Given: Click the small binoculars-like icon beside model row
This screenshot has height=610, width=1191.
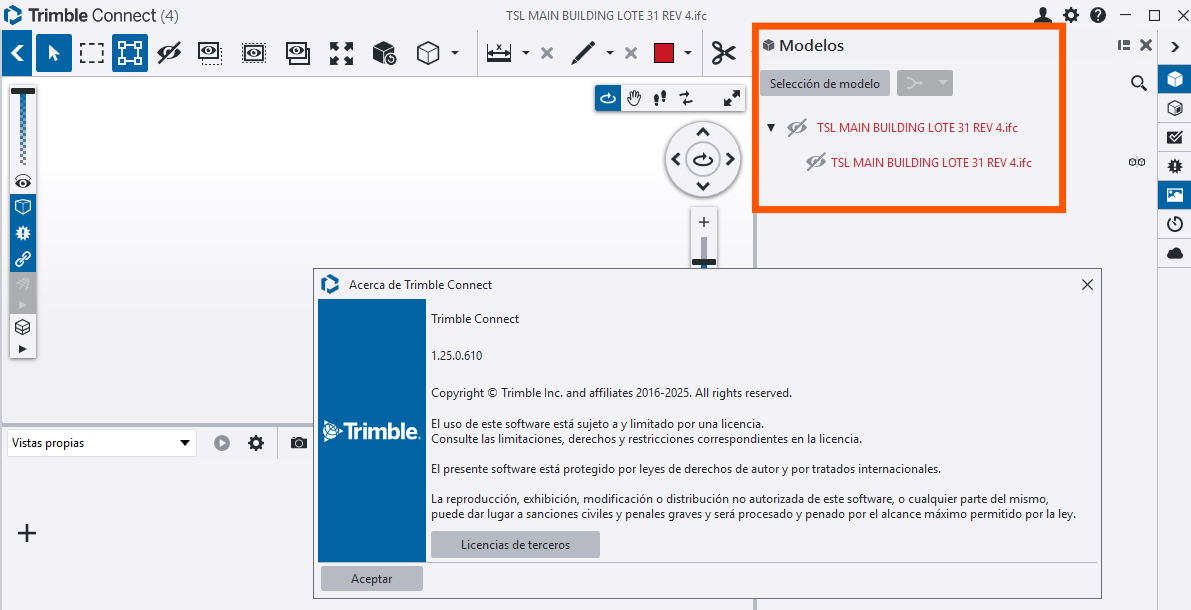Looking at the screenshot, I should [x=1137, y=162].
